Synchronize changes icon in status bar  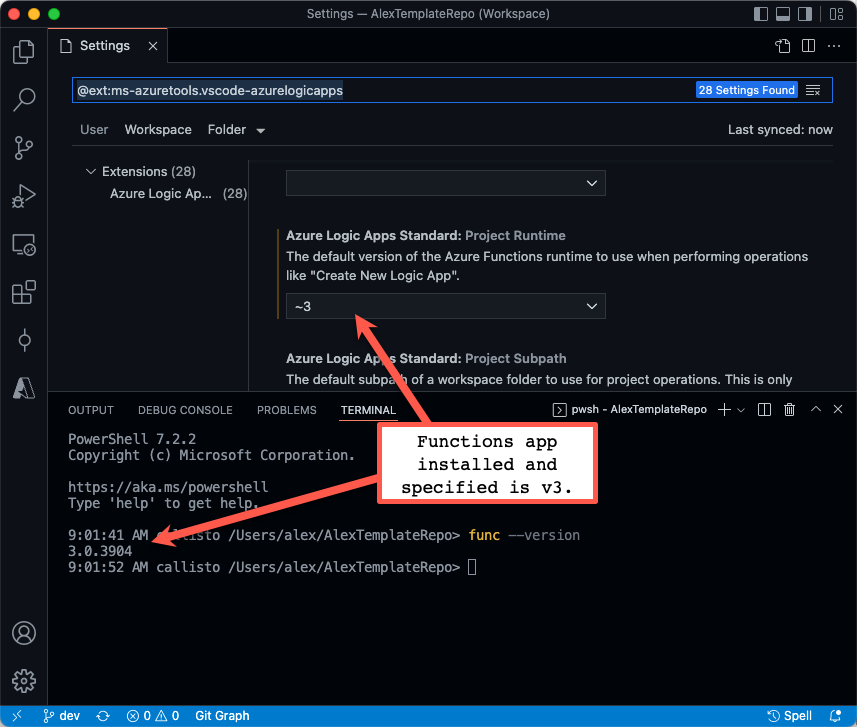[103, 716]
